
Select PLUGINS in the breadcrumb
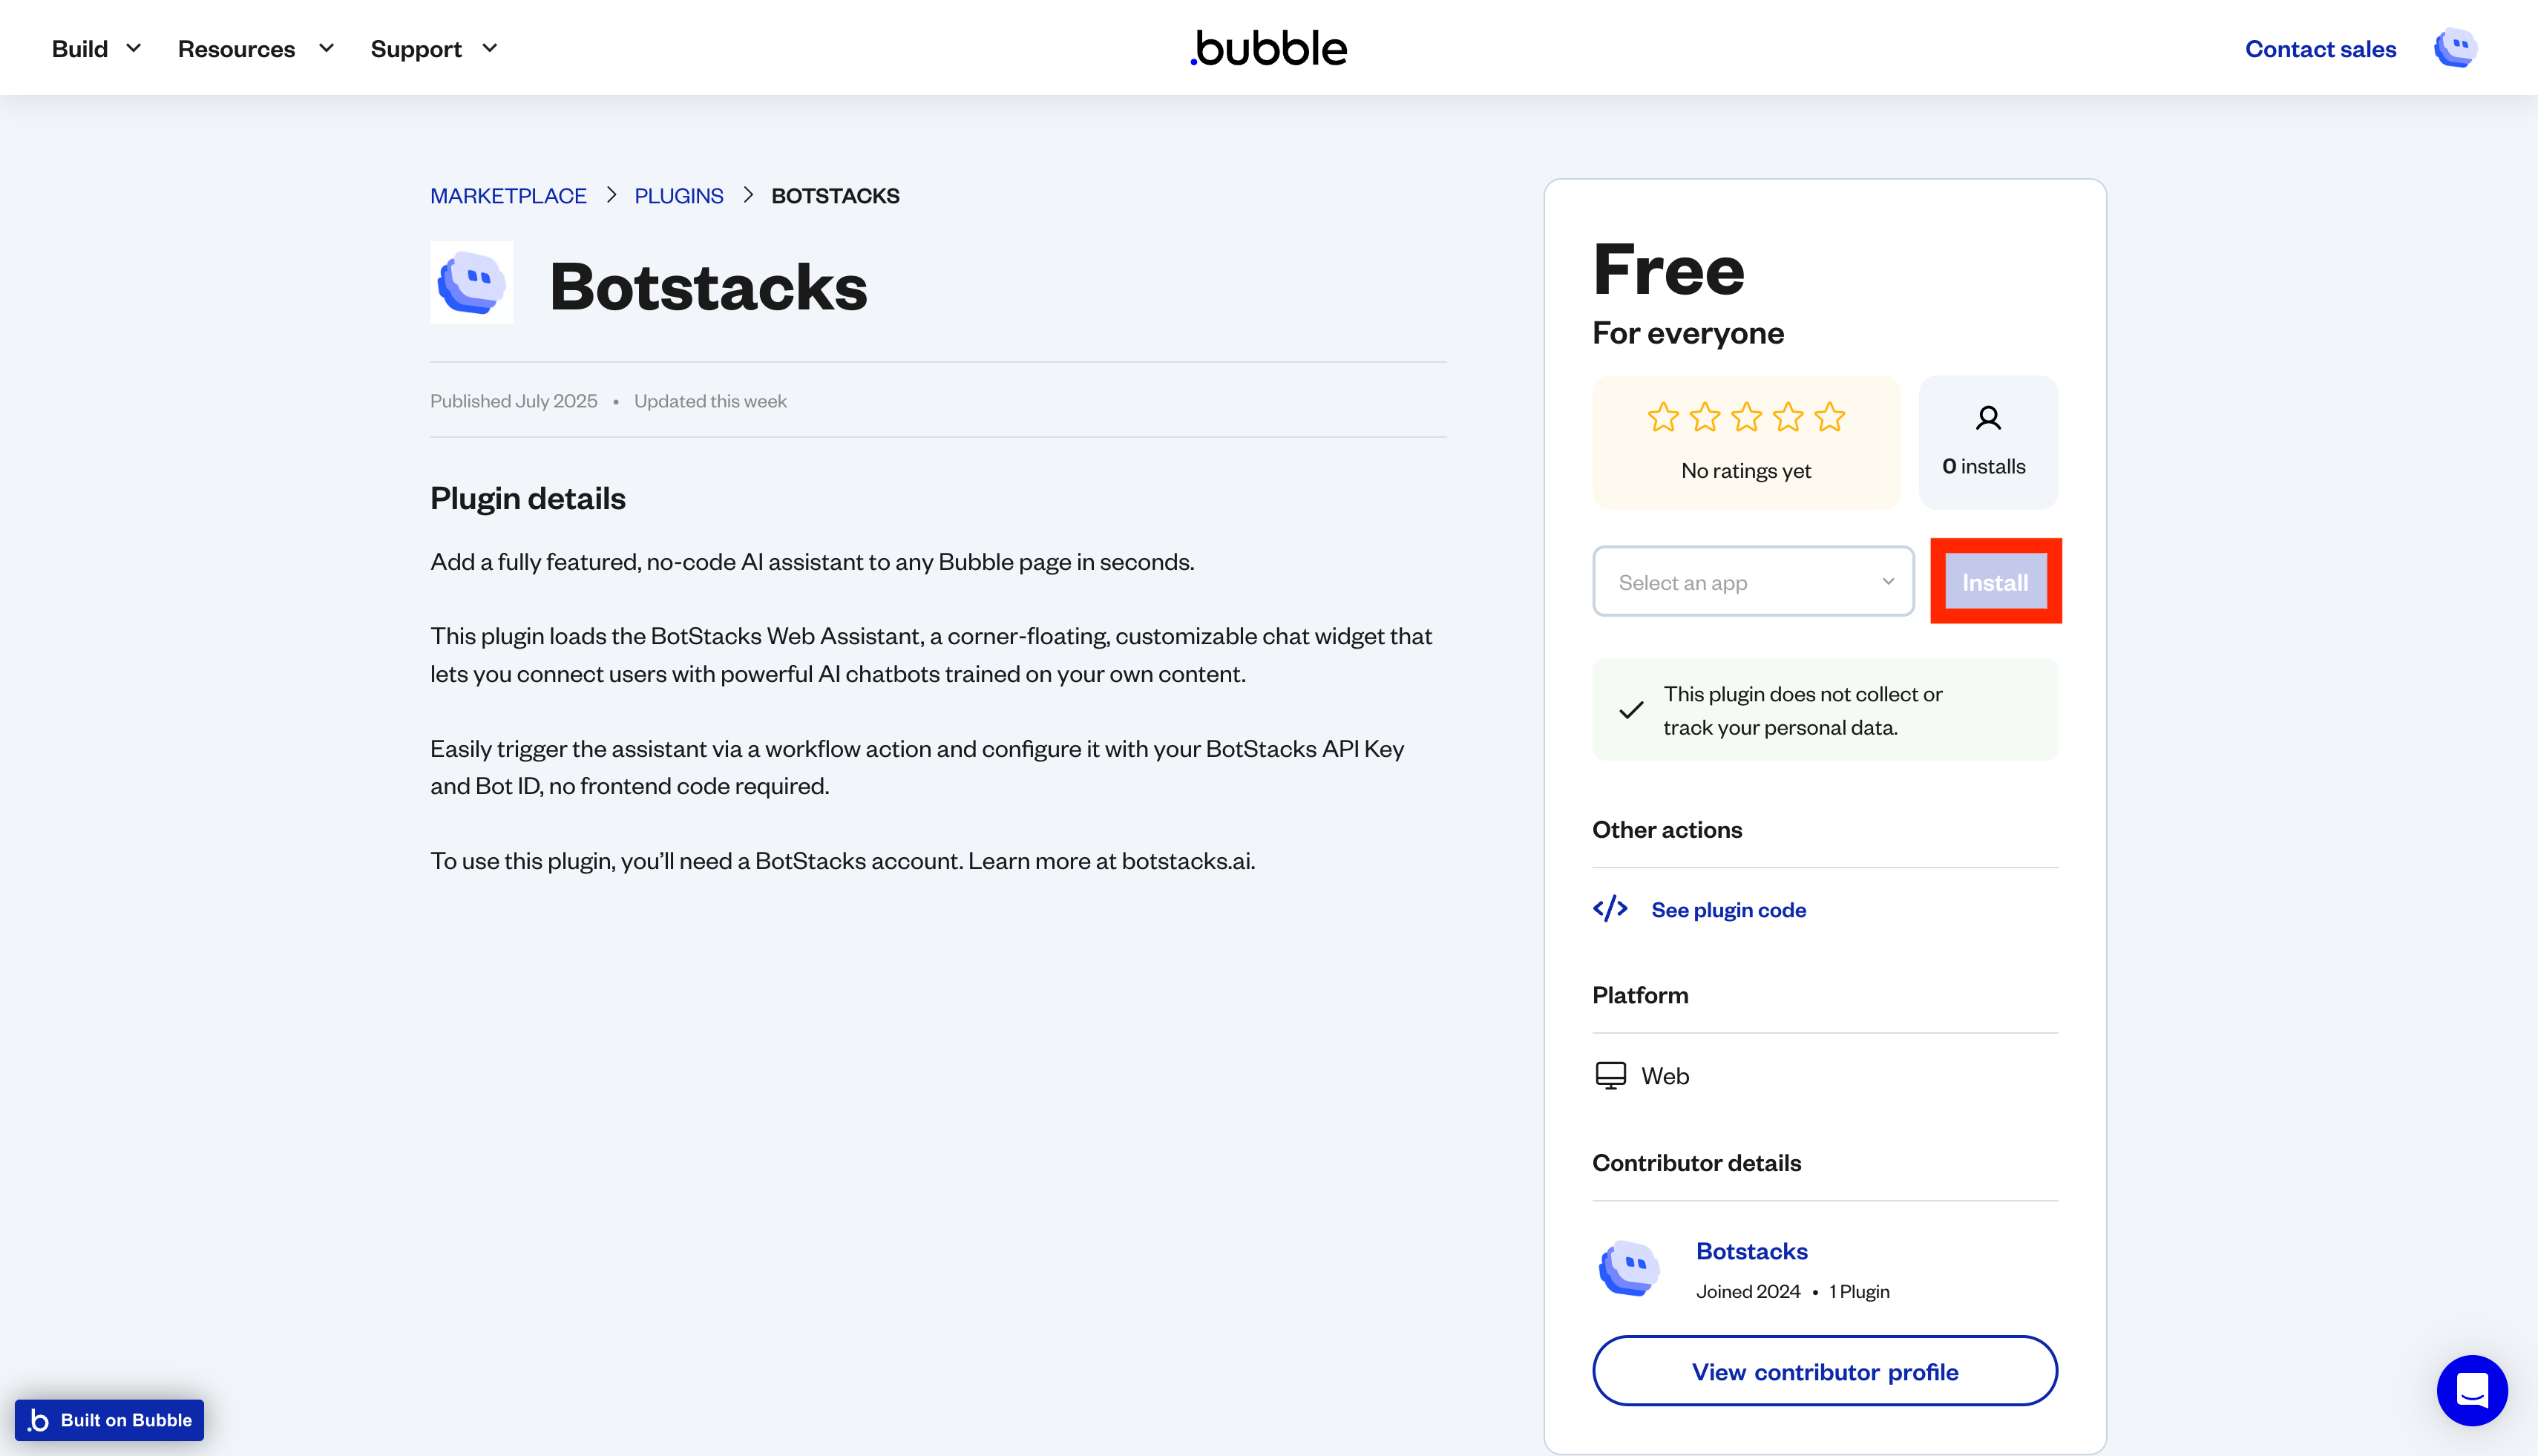click(x=679, y=195)
